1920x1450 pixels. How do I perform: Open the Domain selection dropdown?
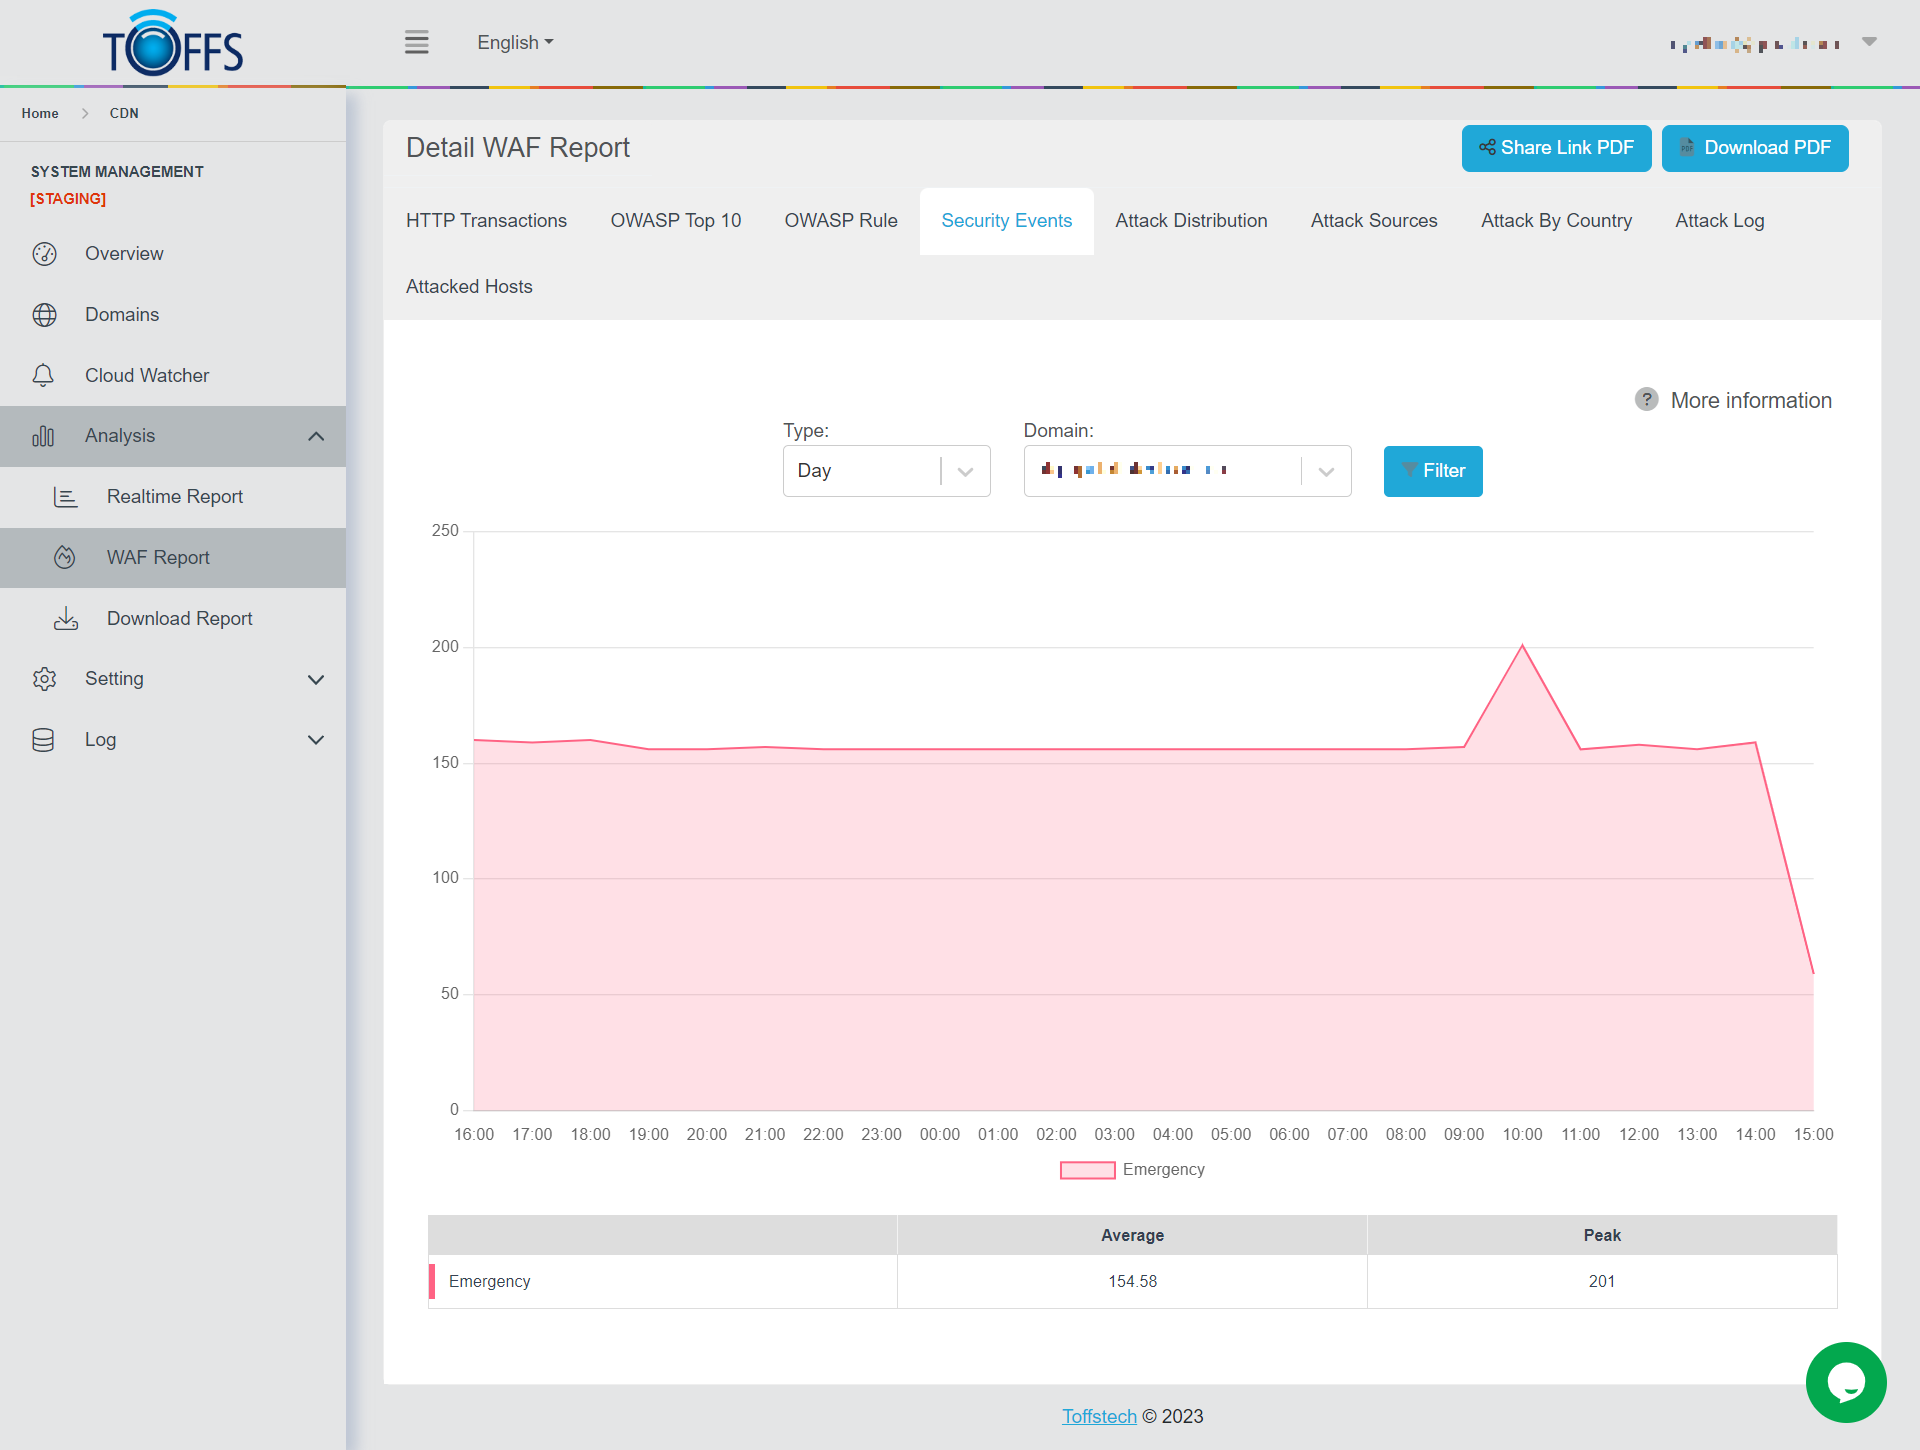tap(1187, 471)
